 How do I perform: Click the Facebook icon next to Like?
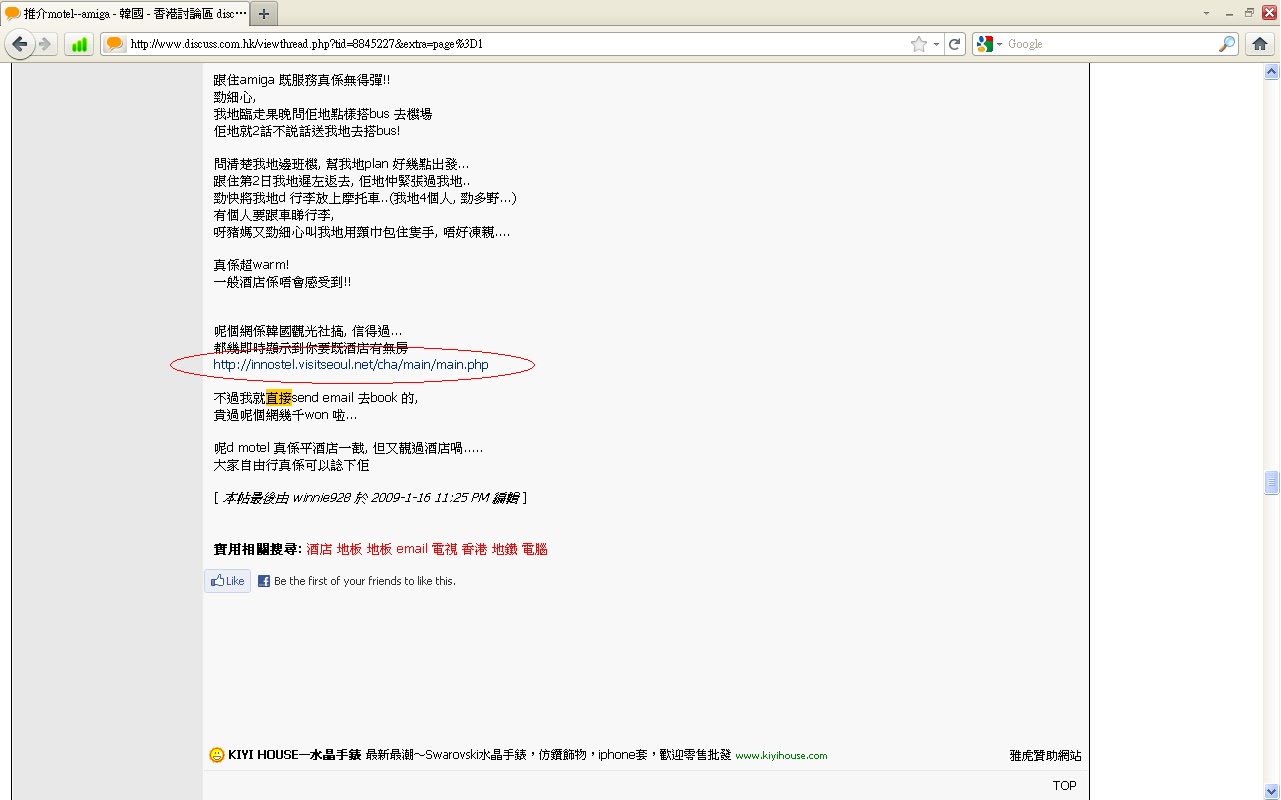pos(263,580)
